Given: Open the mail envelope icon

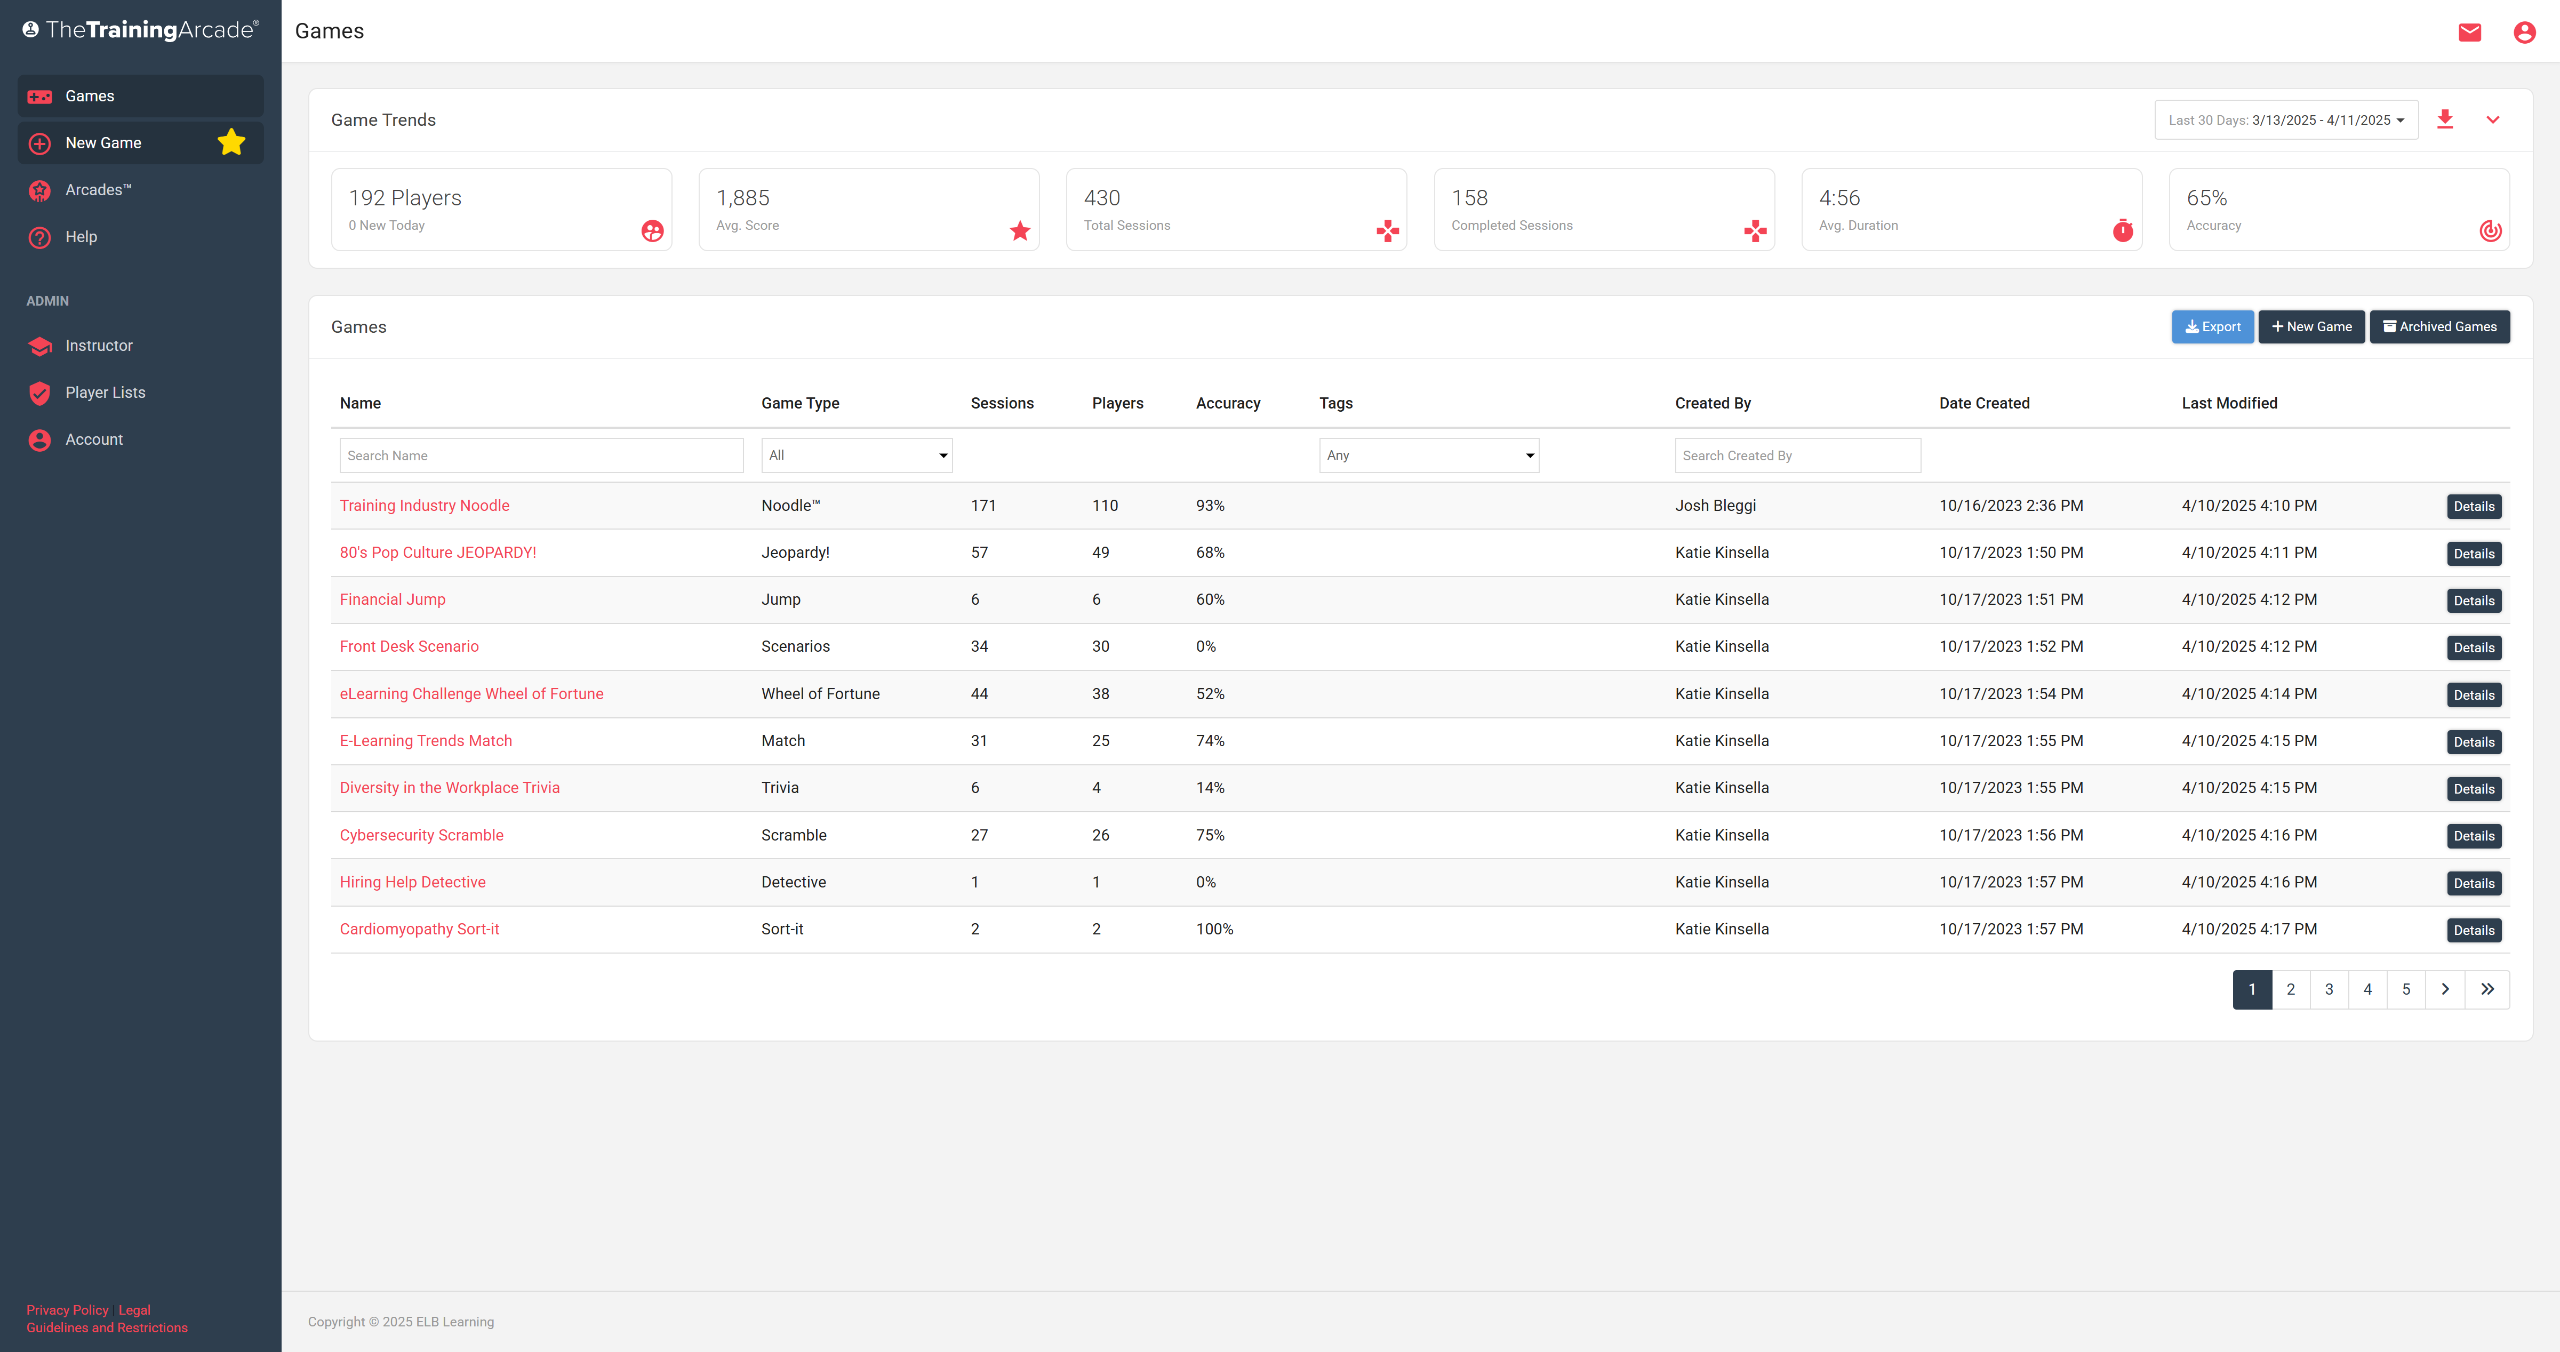Looking at the screenshot, I should (x=2469, y=32).
